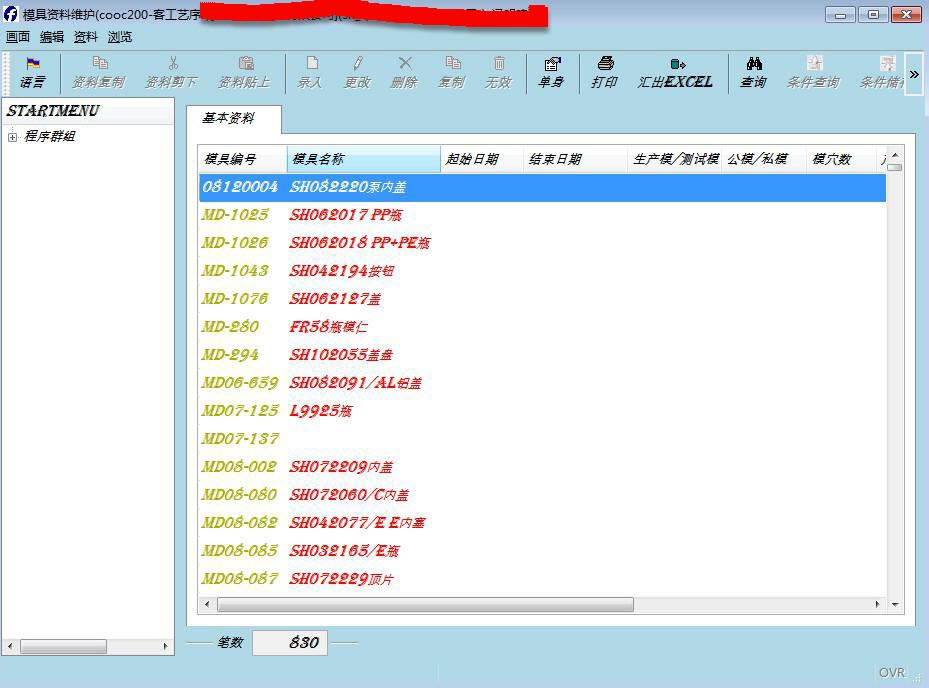Click the 语言 language flag icon

coord(33,72)
